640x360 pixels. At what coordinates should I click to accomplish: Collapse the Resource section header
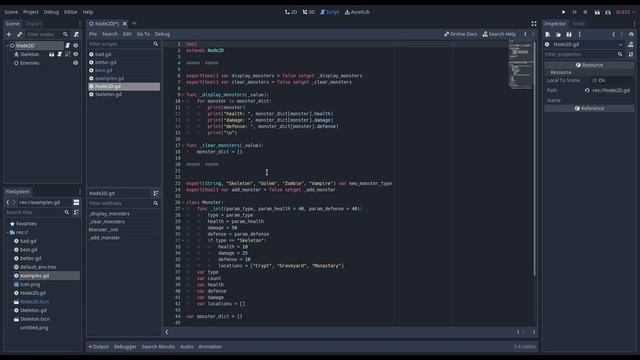pyautogui.click(x=589, y=65)
